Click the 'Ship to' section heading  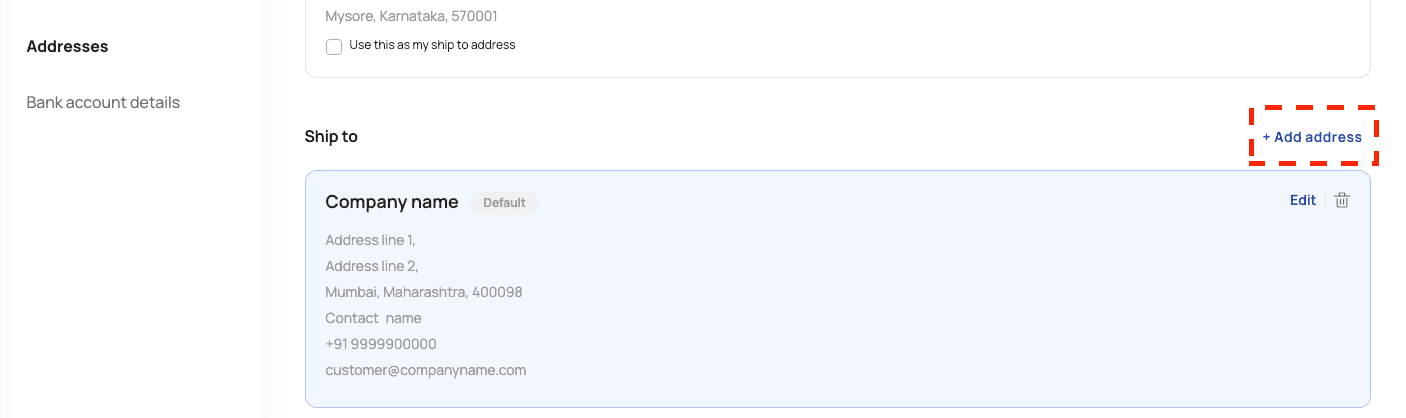pos(331,136)
